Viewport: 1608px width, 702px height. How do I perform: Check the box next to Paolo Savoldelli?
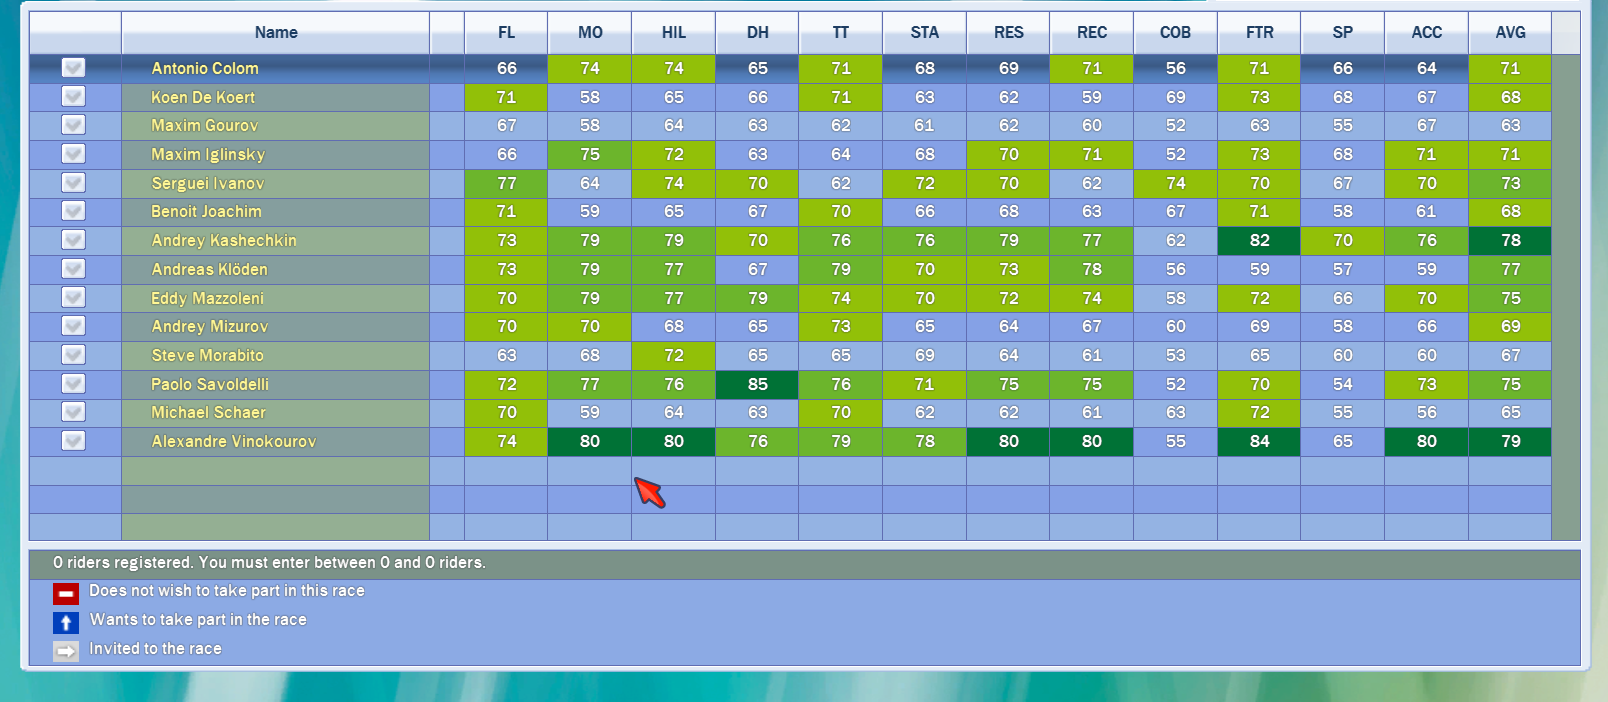[73, 384]
